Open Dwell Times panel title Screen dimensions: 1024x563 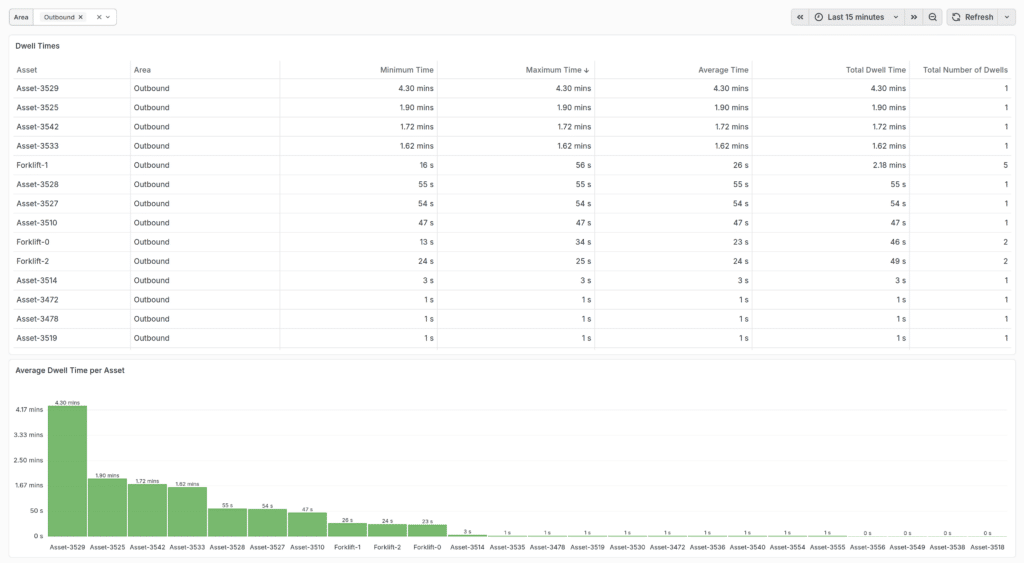point(37,46)
